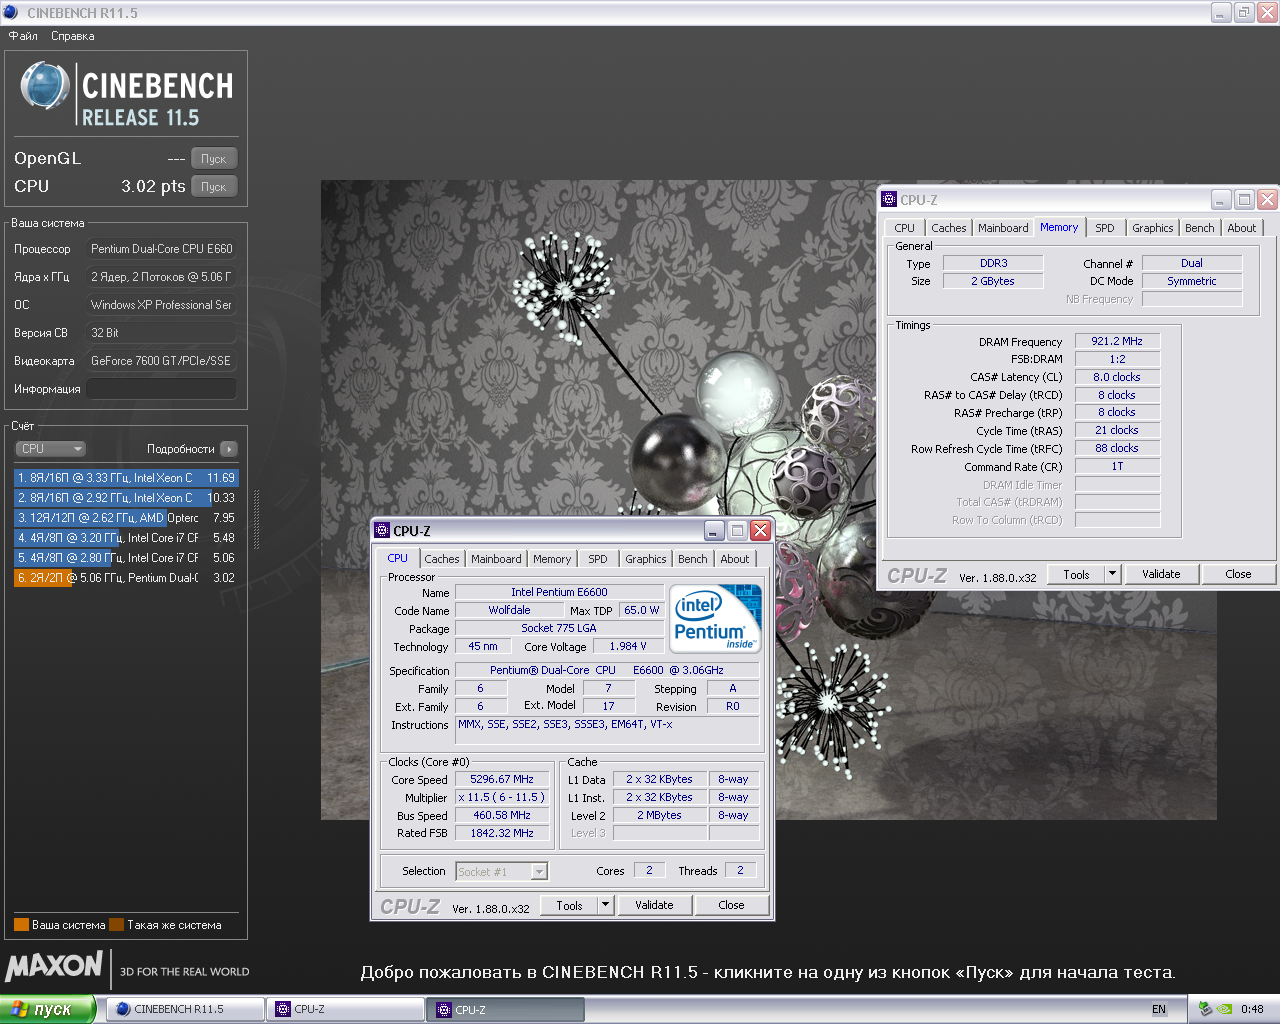The height and width of the screenshot is (1024, 1280).
Task: Switch to CINEBENCH R11.5 taskbar button
Action: click(185, 1010)
